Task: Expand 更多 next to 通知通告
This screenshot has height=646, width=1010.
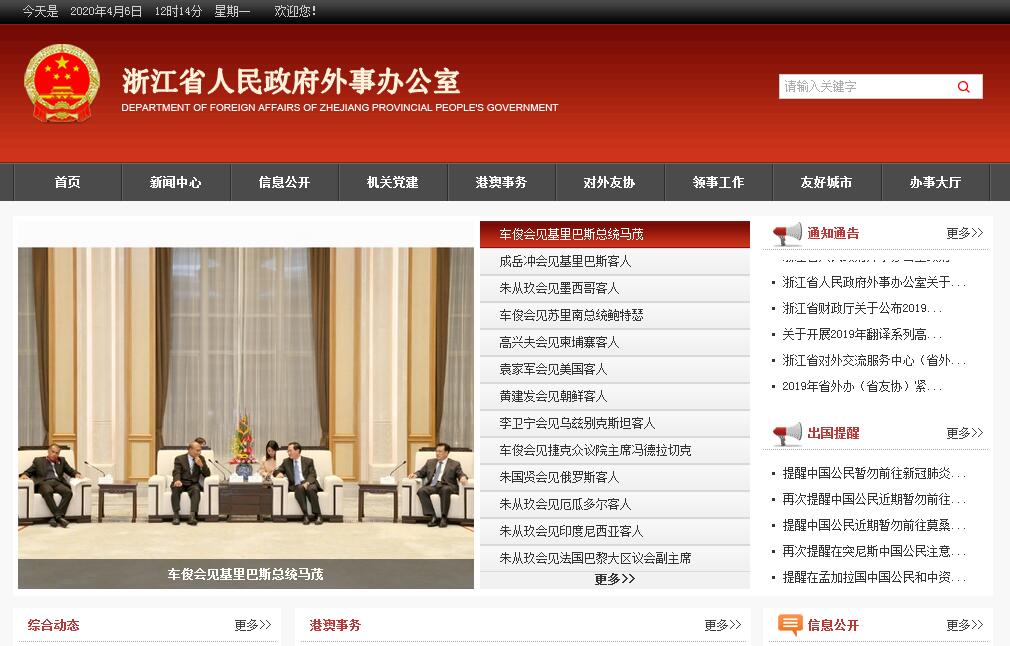Action: click(964, 233)
